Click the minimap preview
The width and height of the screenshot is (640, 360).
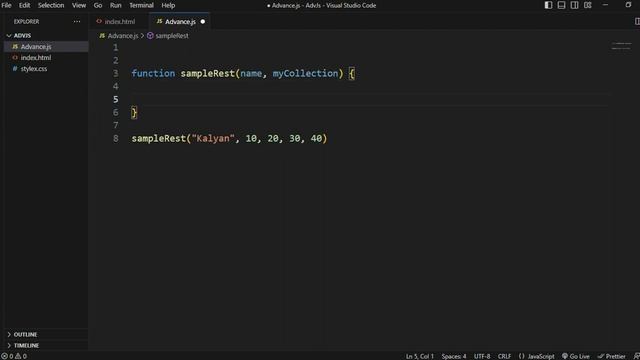coord(621,46)
